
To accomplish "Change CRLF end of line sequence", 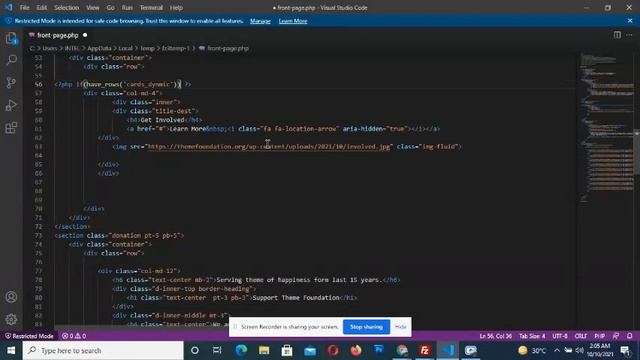I will click(580, 336).
